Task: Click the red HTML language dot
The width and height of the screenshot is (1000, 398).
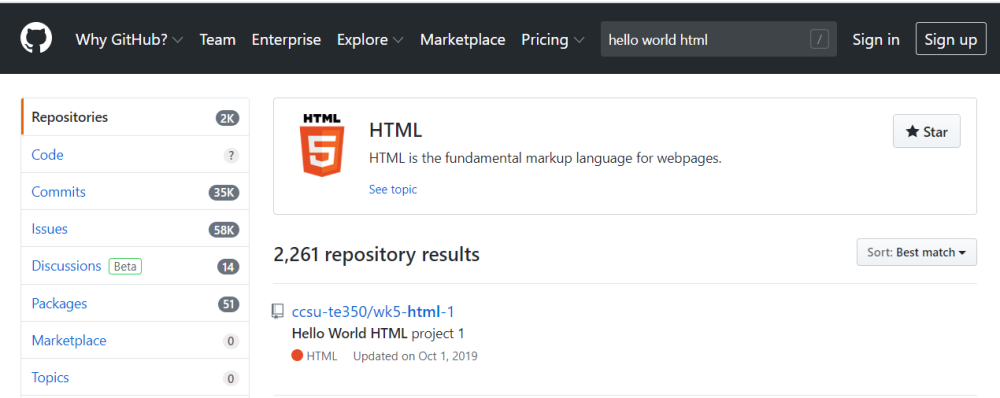Action: coord(297,355)
